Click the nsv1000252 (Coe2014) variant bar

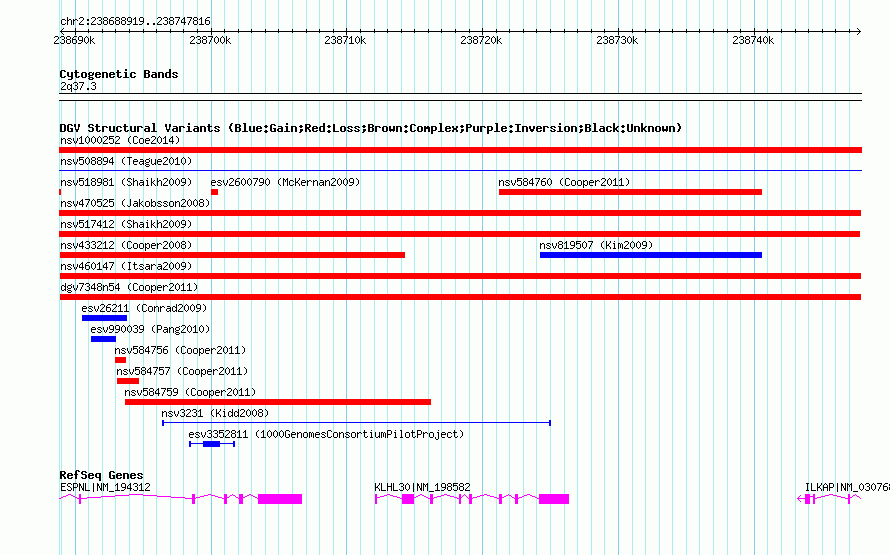[x=460, y=150]
